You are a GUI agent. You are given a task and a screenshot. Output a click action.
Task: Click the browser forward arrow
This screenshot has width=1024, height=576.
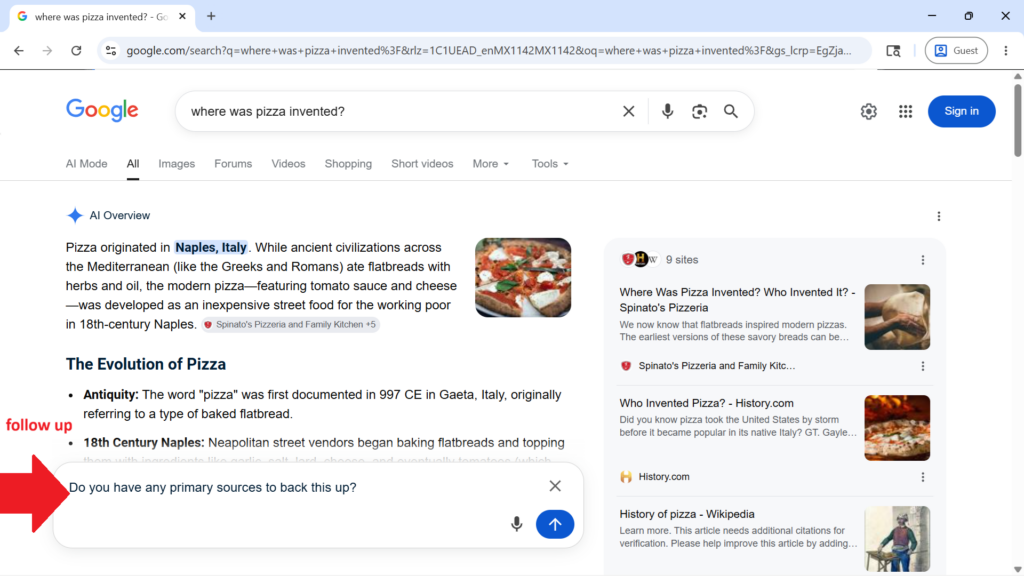tap(47, 50)
